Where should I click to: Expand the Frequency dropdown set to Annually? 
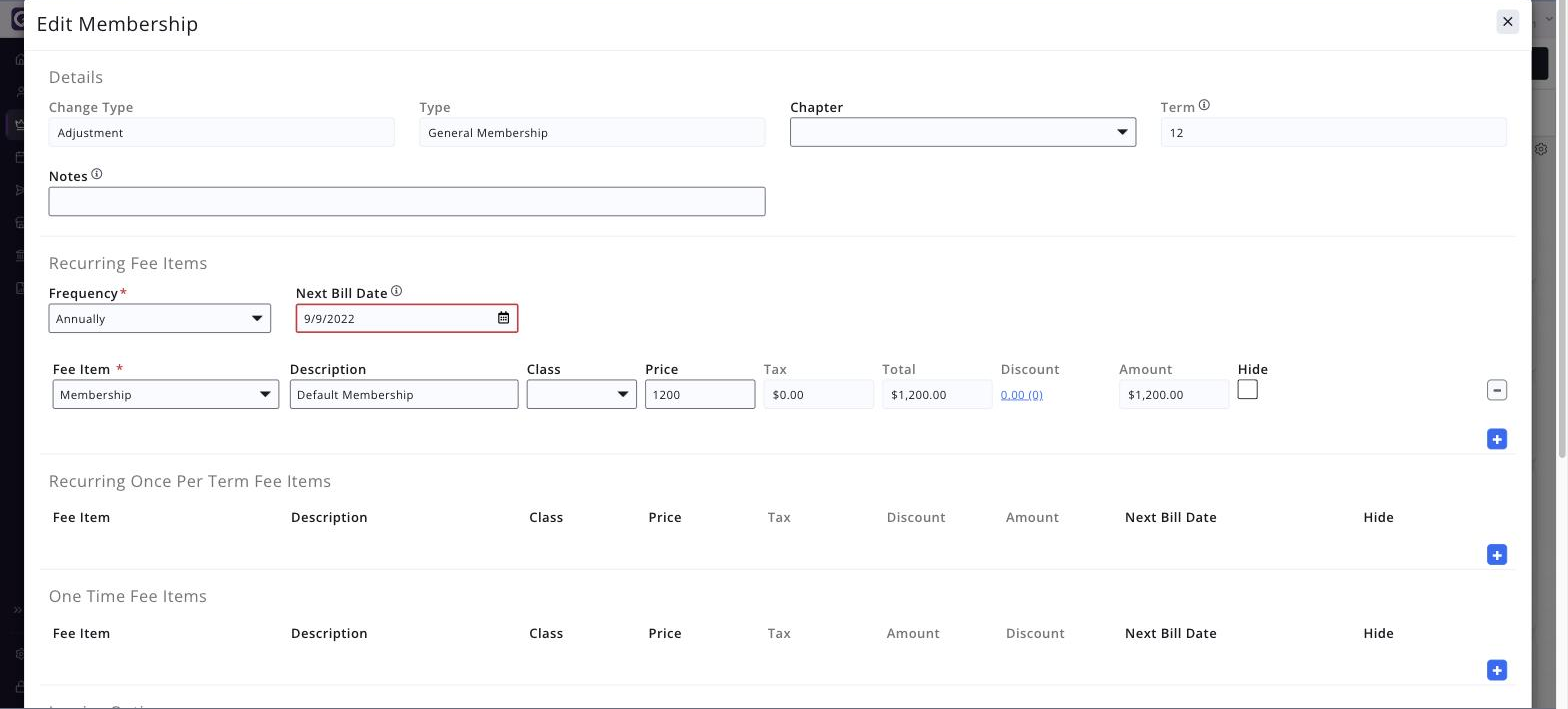pyautogui.click(x=160, y=318)
